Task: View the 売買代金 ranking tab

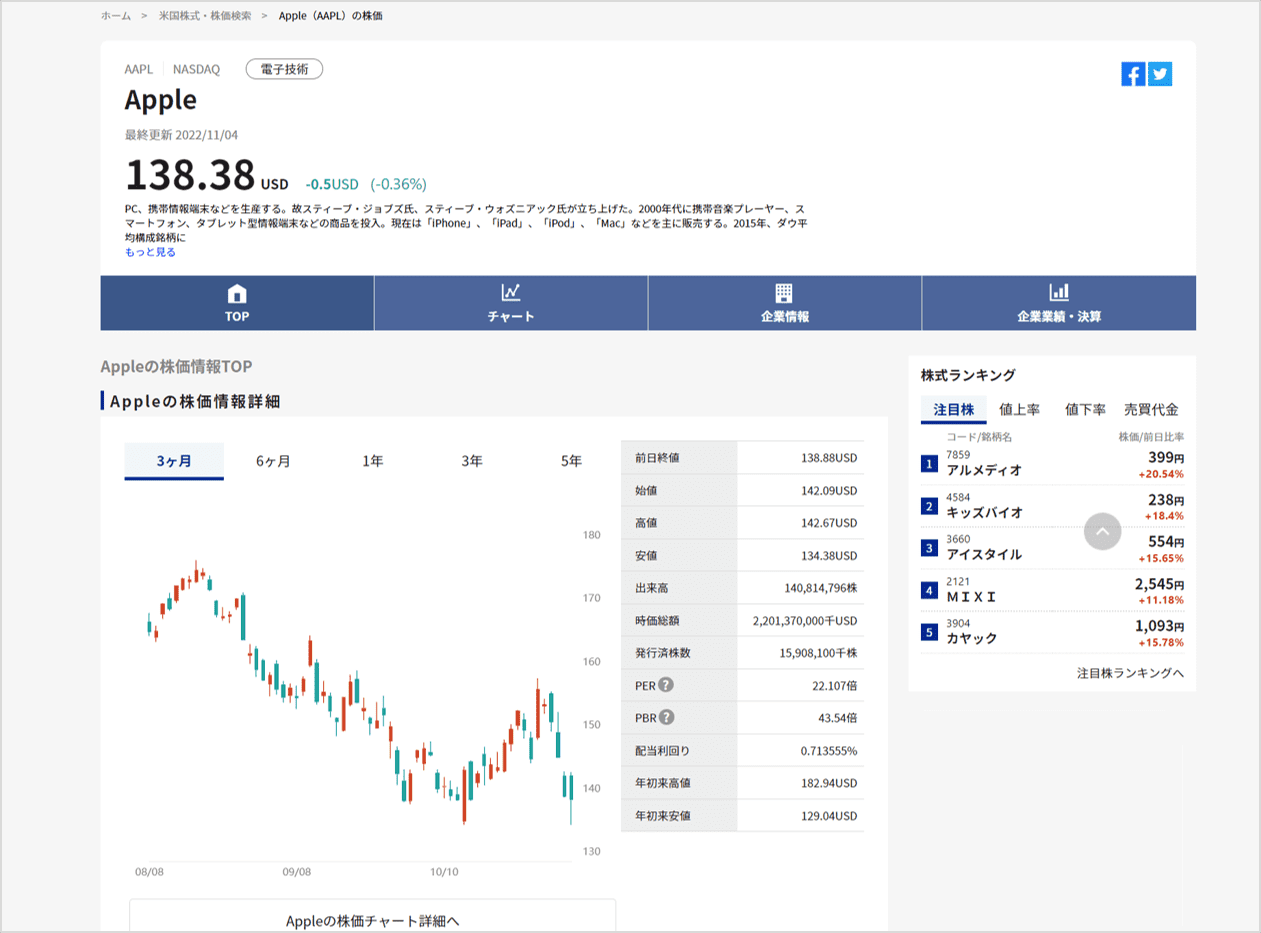Action: 1151,409
